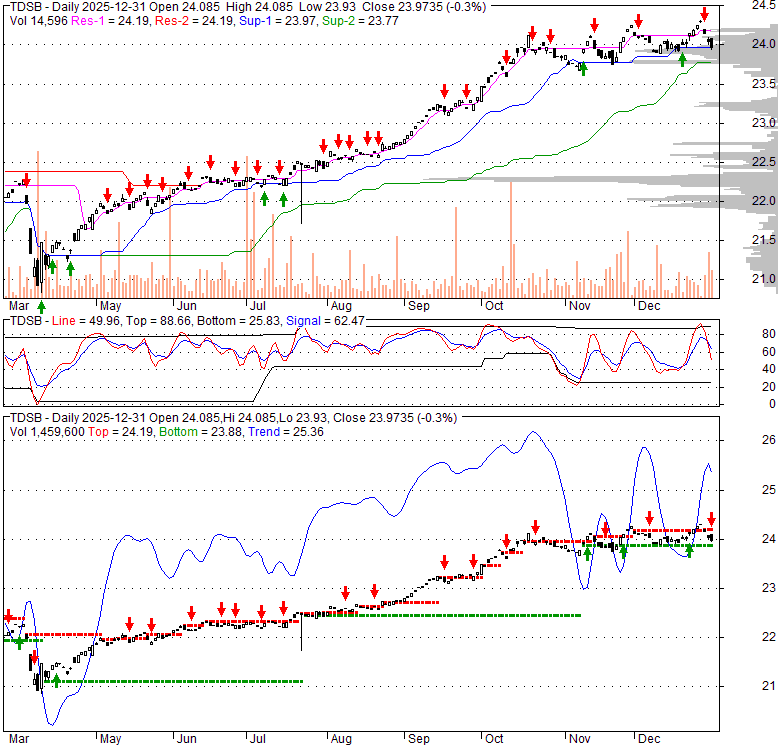The height and width of the screenshot is (745, 780).
Task: Select the red down arrow at bottom chart's far right
Action: point(711,518)
